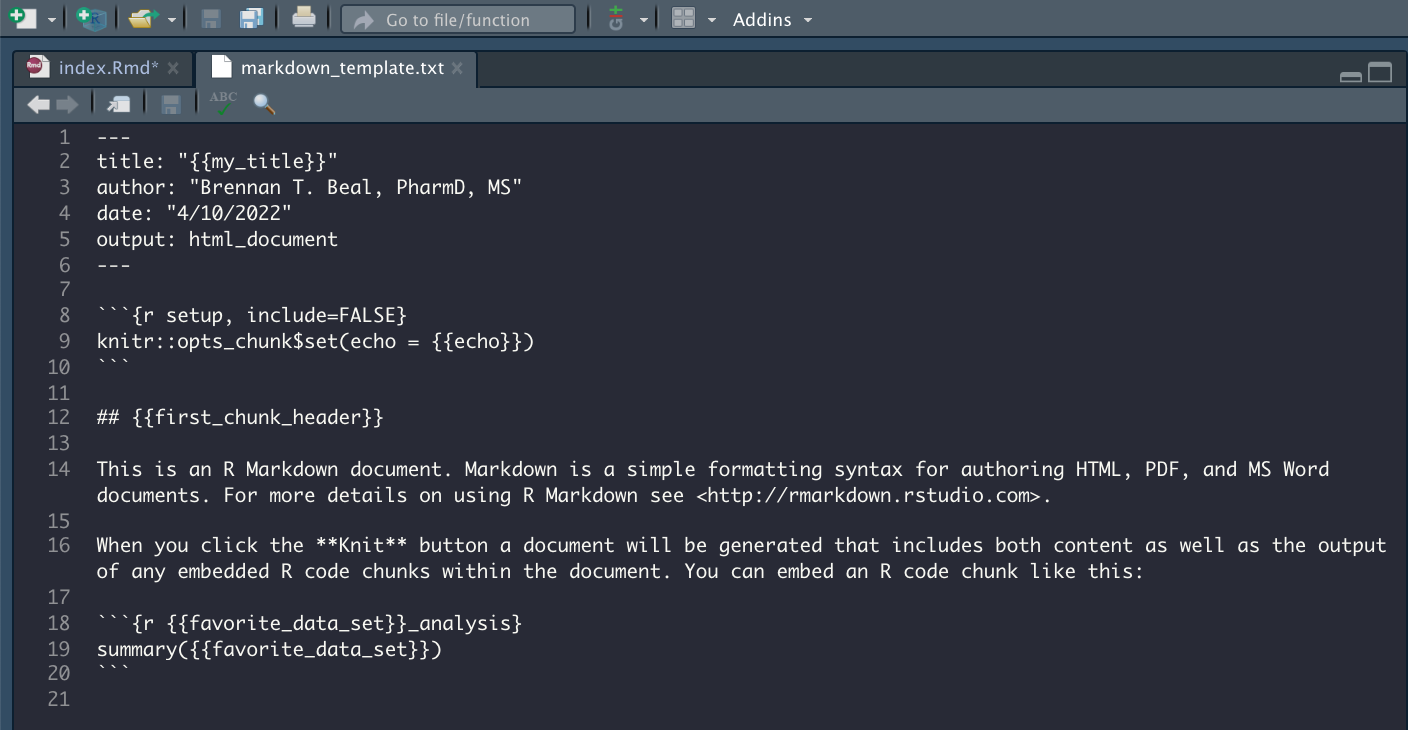Click the file icon on markdown_template.txt tab
The width and height of the screenshot is (1408, 730).
point(220,68)
